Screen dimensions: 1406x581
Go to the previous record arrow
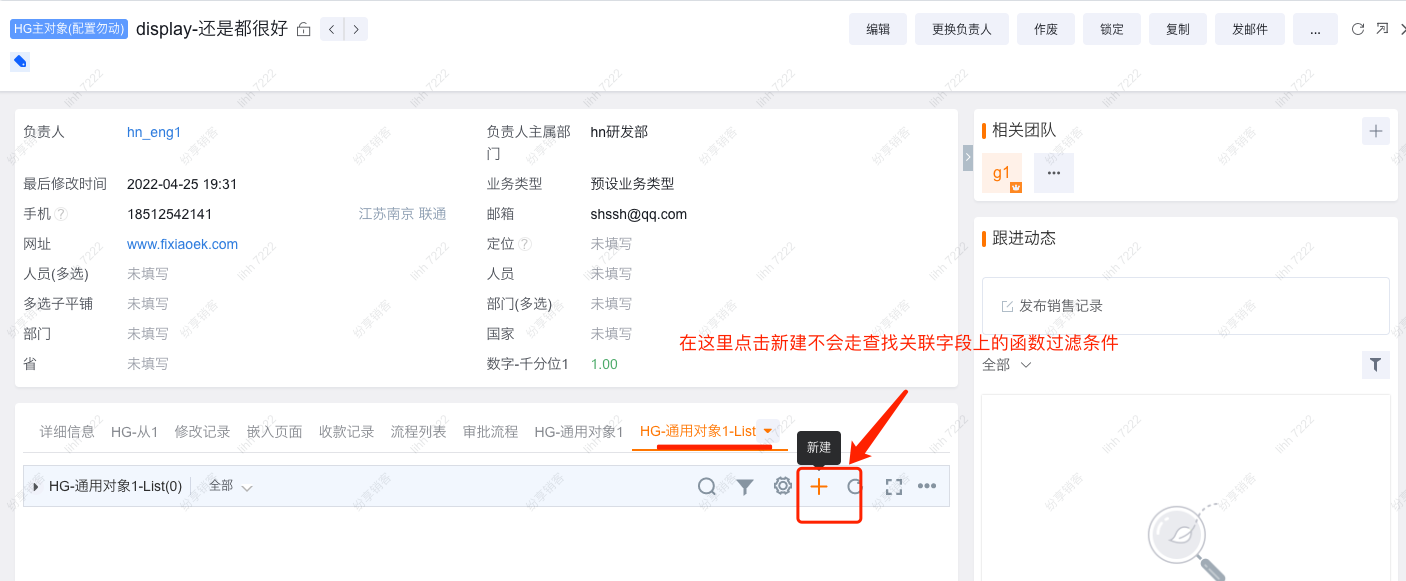coord(332,29)
